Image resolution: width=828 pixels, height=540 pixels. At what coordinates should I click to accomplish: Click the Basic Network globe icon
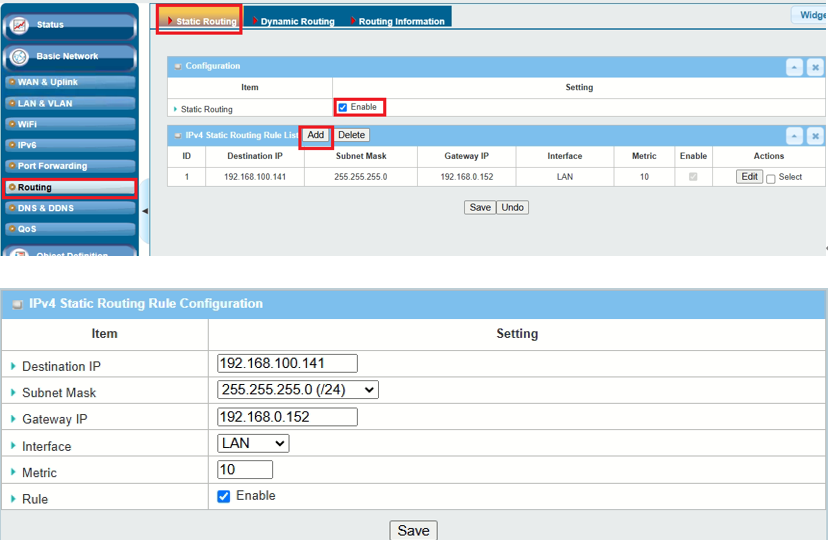[x=20, y=57]
